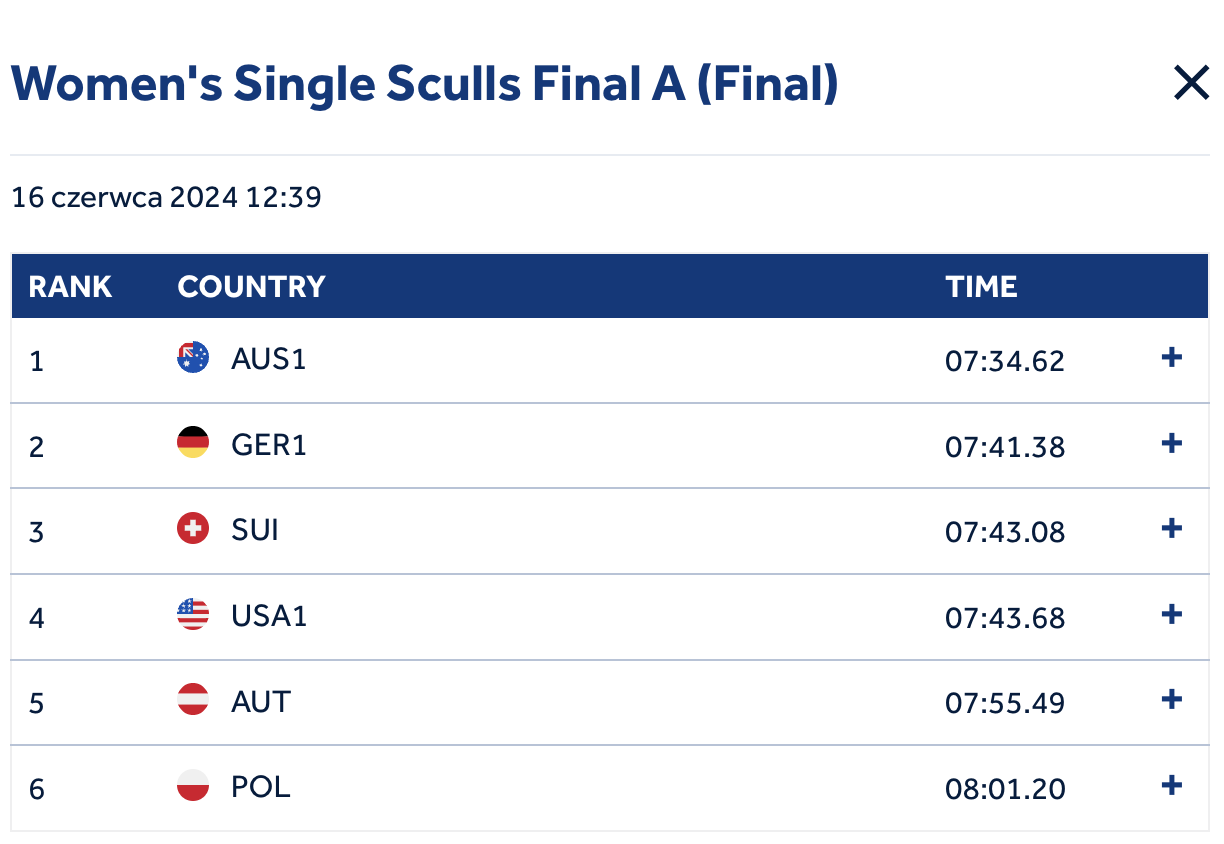The width and height of the screenshot is (1224, 844).
Task: Expand the SUI result details
Action: click(x=1172, y=529)
